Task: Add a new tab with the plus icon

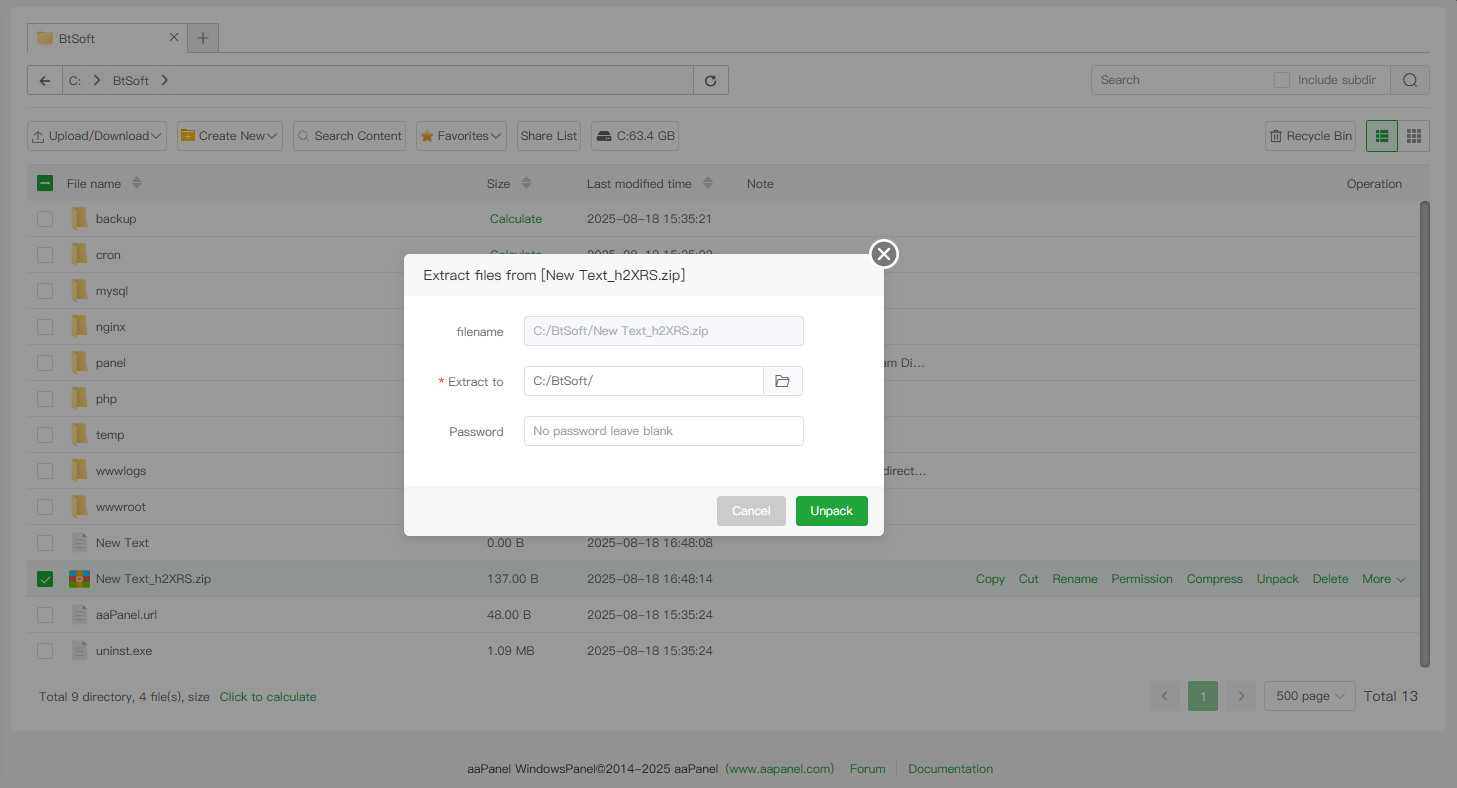Action: pyautogui.click(x=203, y=38)
